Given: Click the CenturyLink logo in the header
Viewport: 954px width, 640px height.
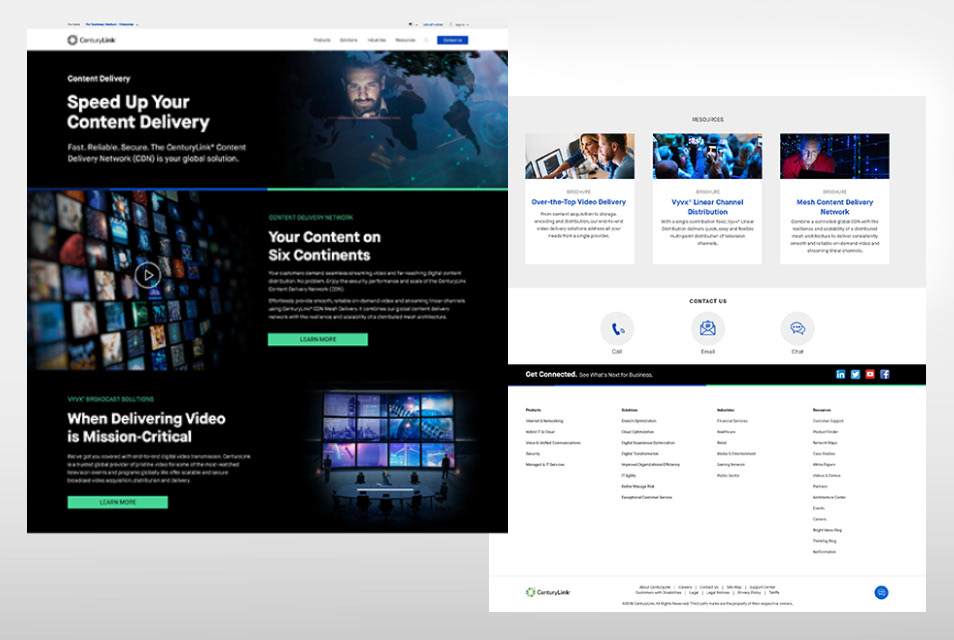Looking at the screenshot, I should pos(91,40).
